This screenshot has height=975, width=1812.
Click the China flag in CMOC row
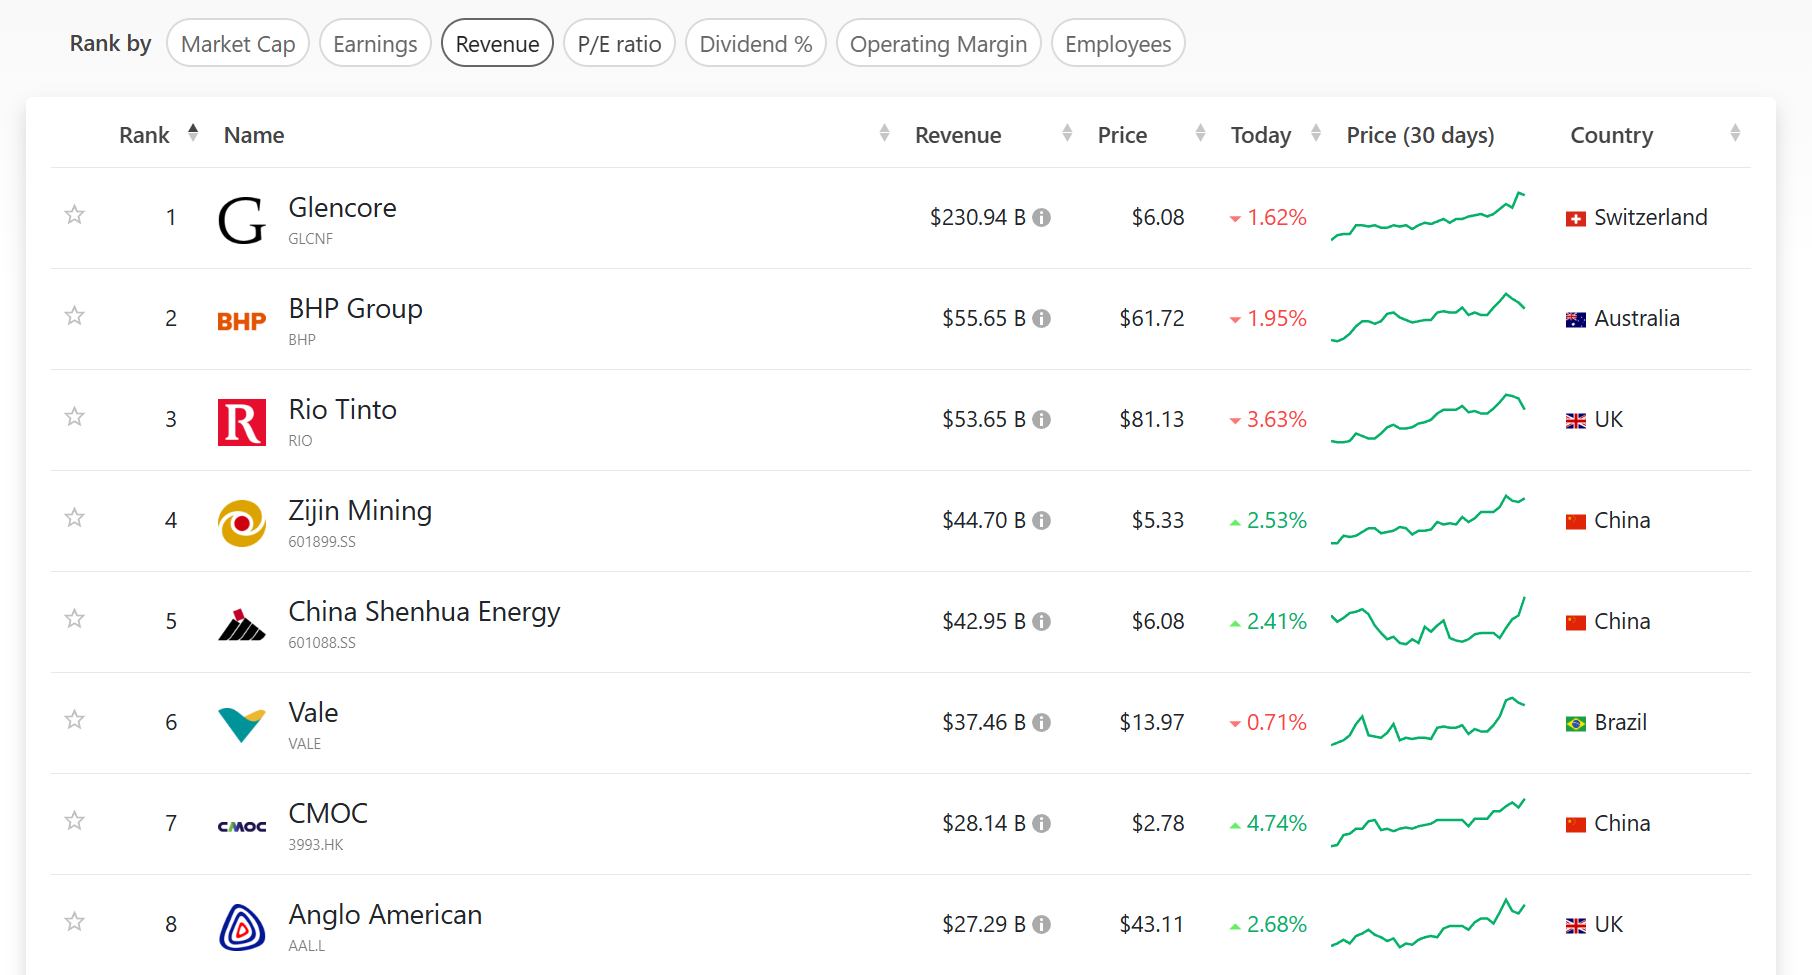click(1576, 825)
